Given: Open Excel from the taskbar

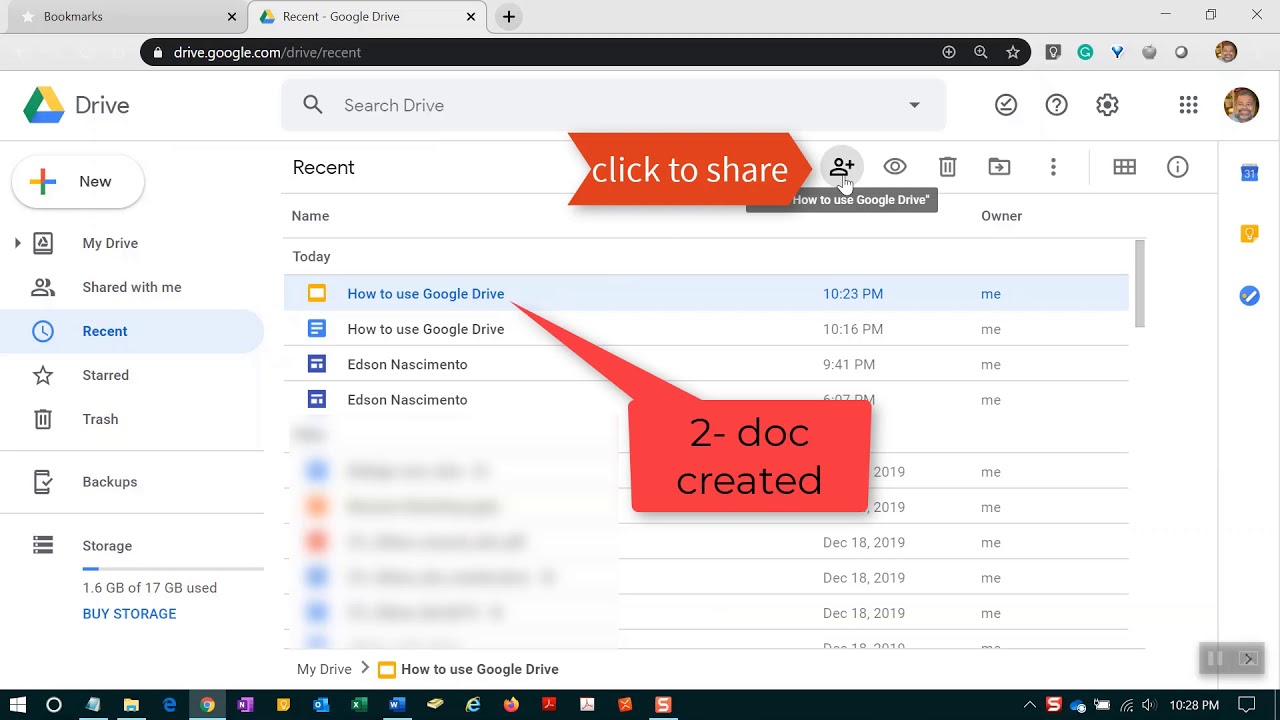Looking at the screenshot, I should pyautogui.click(x=359, y=705).
